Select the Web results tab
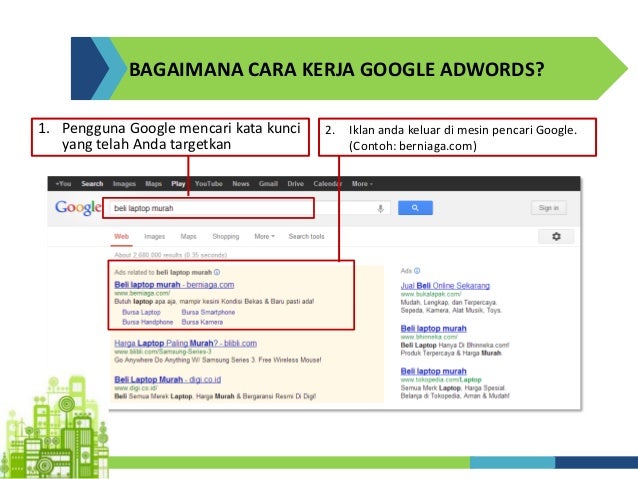 point(121,236)
